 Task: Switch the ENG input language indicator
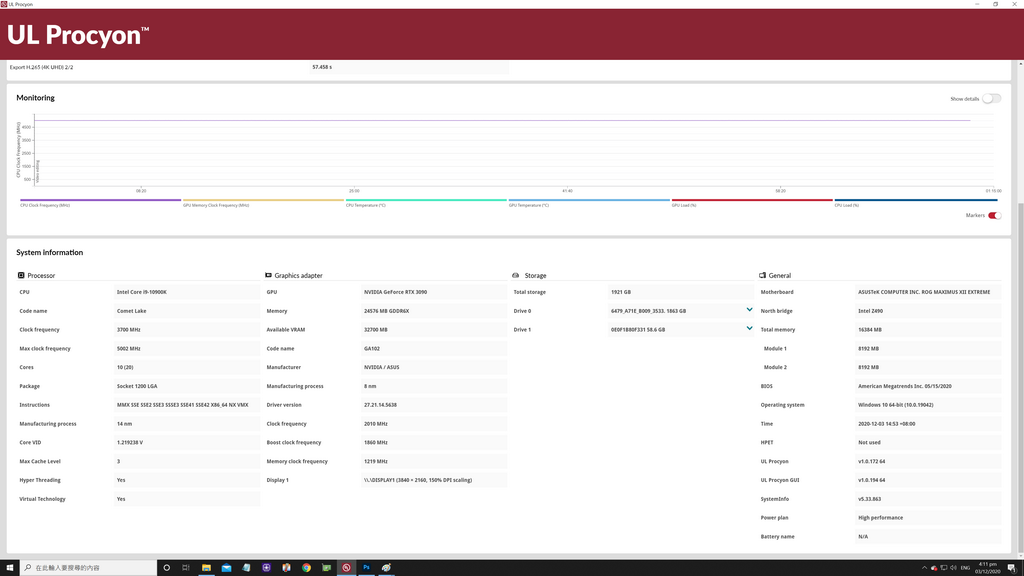click(965, 568)
